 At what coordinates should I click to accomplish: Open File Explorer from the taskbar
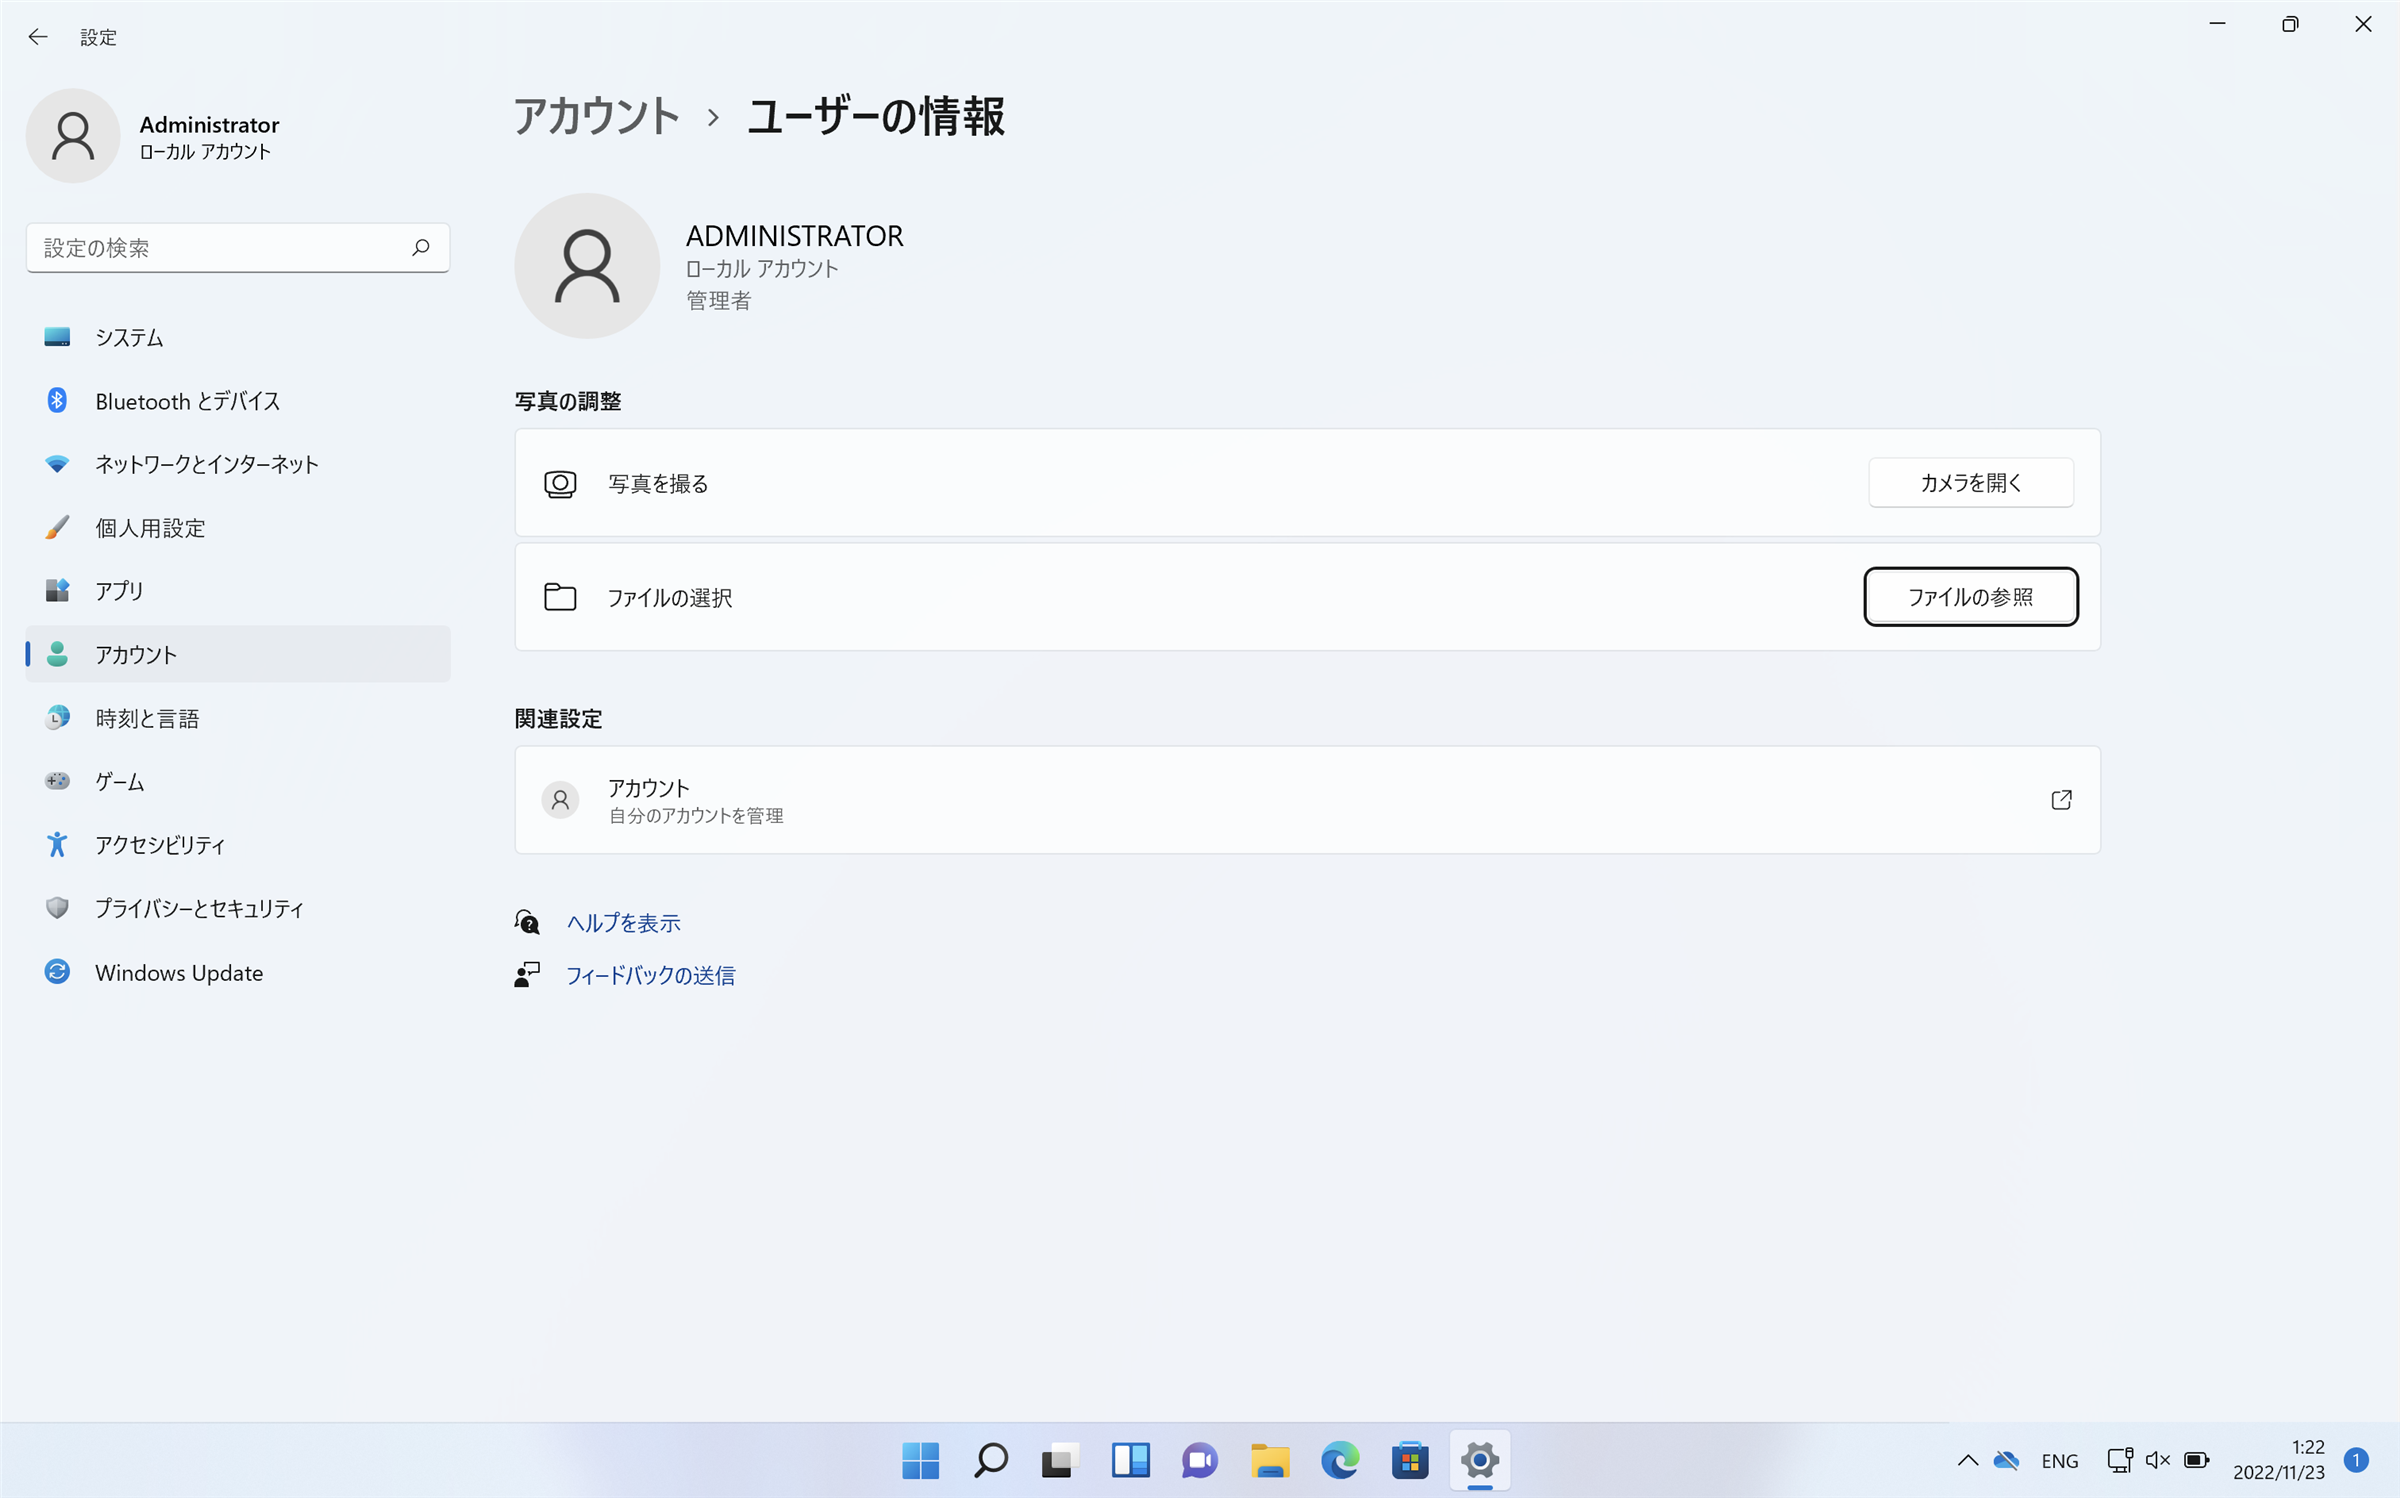tap(1270, 1461)
